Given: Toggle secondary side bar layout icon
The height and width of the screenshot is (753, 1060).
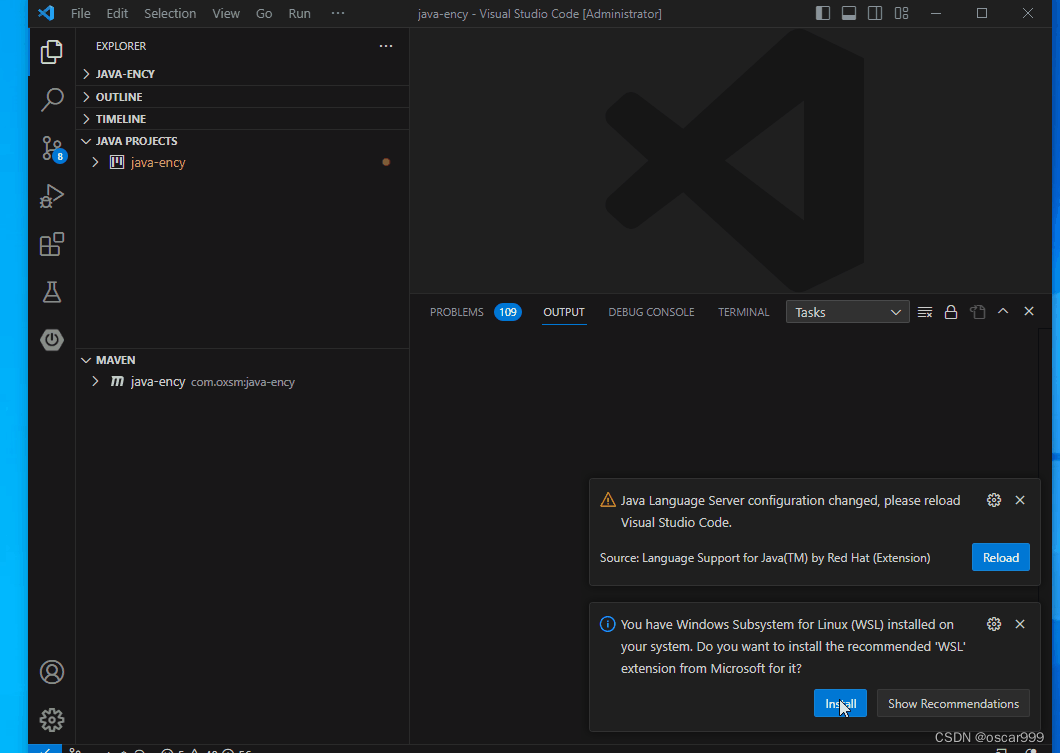Looking at the screenshot, I should pos(875,14).
